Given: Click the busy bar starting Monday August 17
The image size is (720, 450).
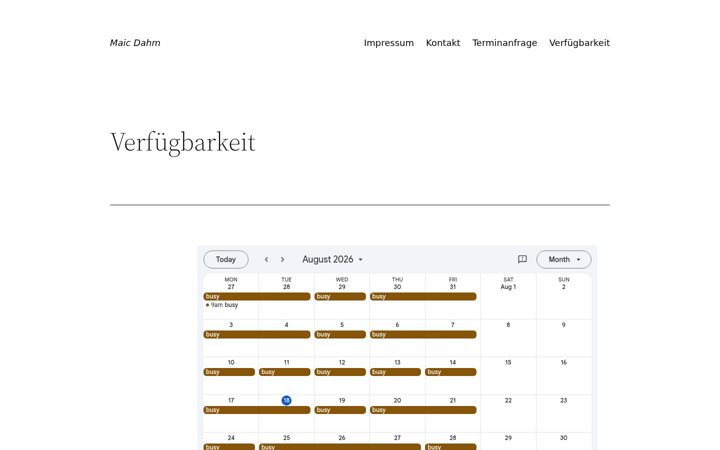Looking at the screenshot, I should [257, 410].
